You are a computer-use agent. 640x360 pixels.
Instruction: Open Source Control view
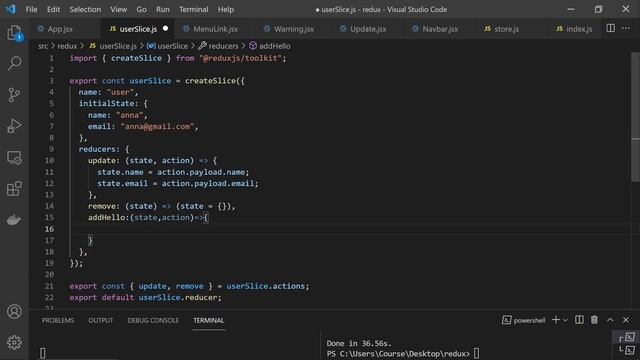tap(14, 95)
